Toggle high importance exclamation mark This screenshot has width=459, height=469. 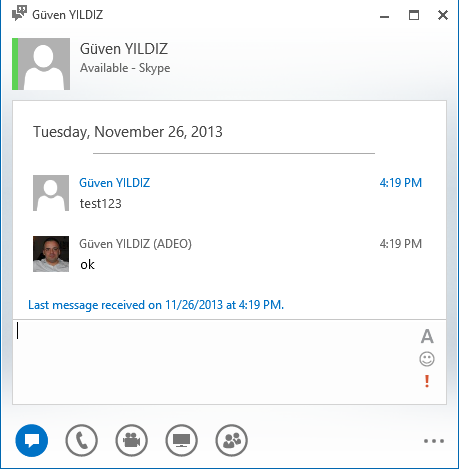click(x=427, y=381)
